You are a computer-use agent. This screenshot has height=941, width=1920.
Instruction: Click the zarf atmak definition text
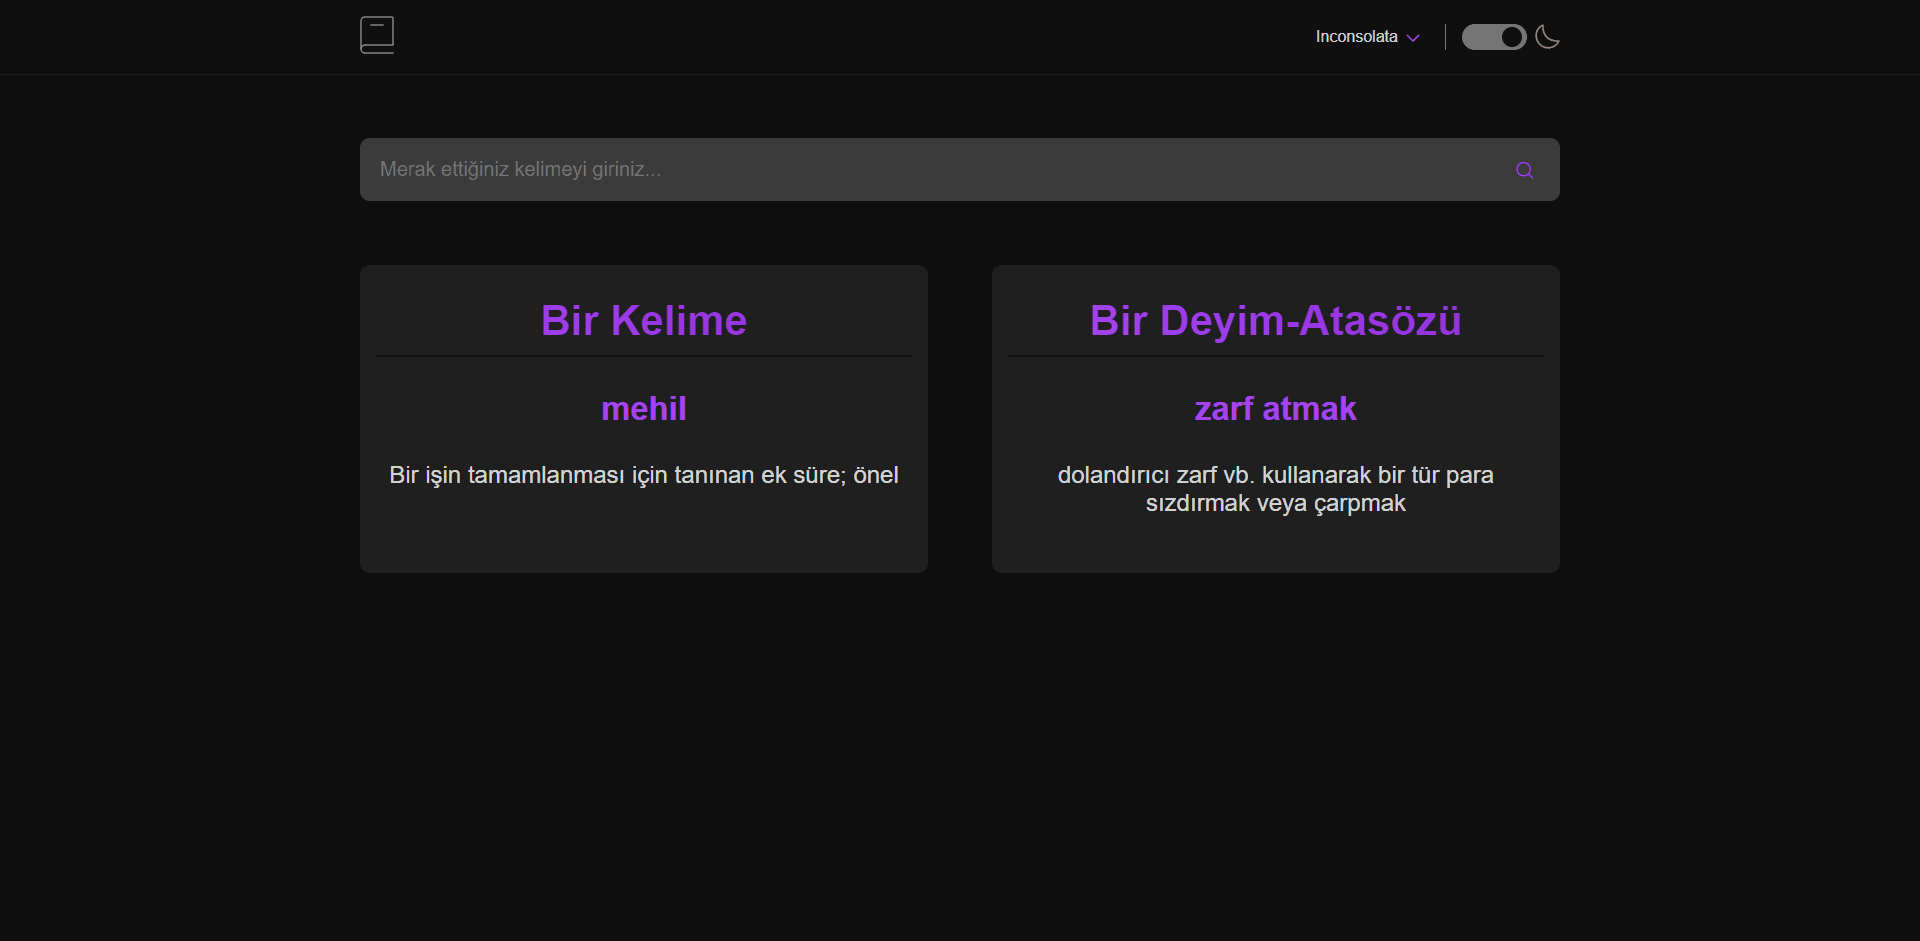(x=1276, y=489)
